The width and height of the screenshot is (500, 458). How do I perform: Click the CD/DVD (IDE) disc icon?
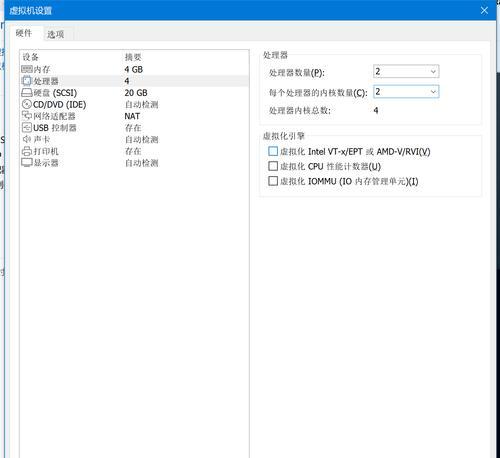27,104
